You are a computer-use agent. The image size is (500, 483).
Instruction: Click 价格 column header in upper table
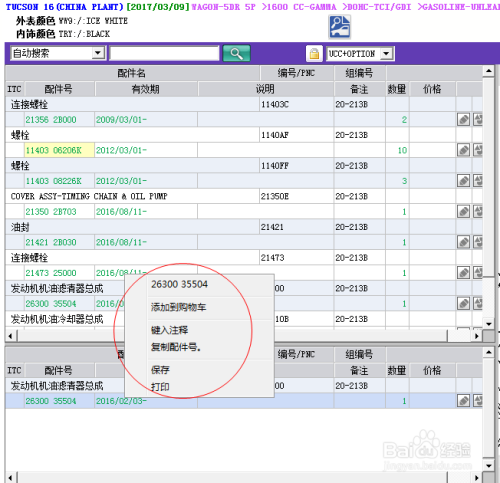[432, 89]
